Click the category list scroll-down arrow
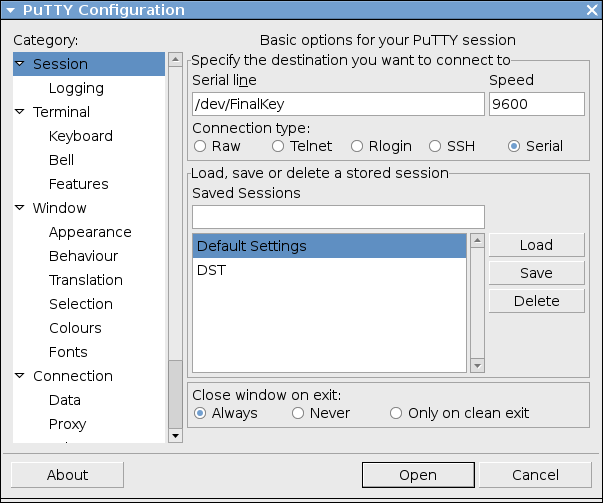This screenshot has height=503, width=603. pyautogui.click(x=175, y=436)
